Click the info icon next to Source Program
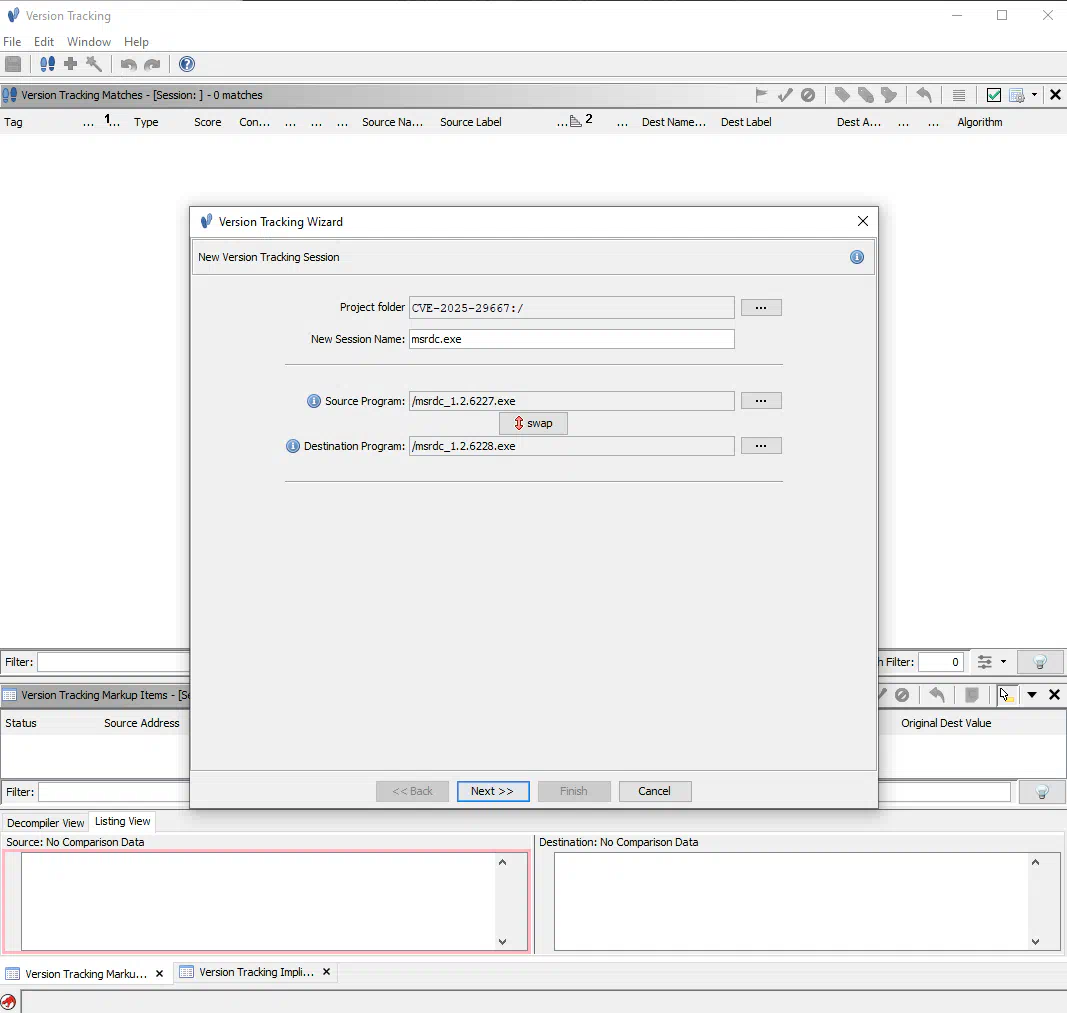The image size is (1067, 1013). pos(314,401)
